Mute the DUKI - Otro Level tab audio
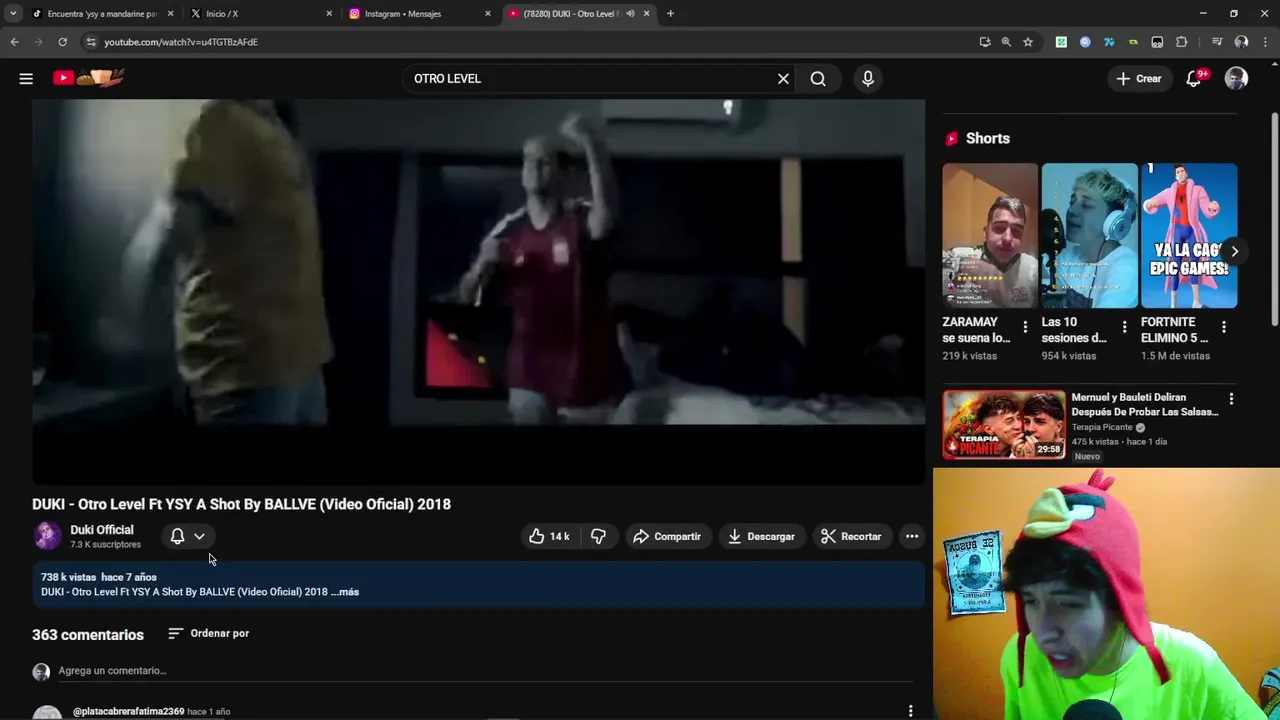 (630, 13)
